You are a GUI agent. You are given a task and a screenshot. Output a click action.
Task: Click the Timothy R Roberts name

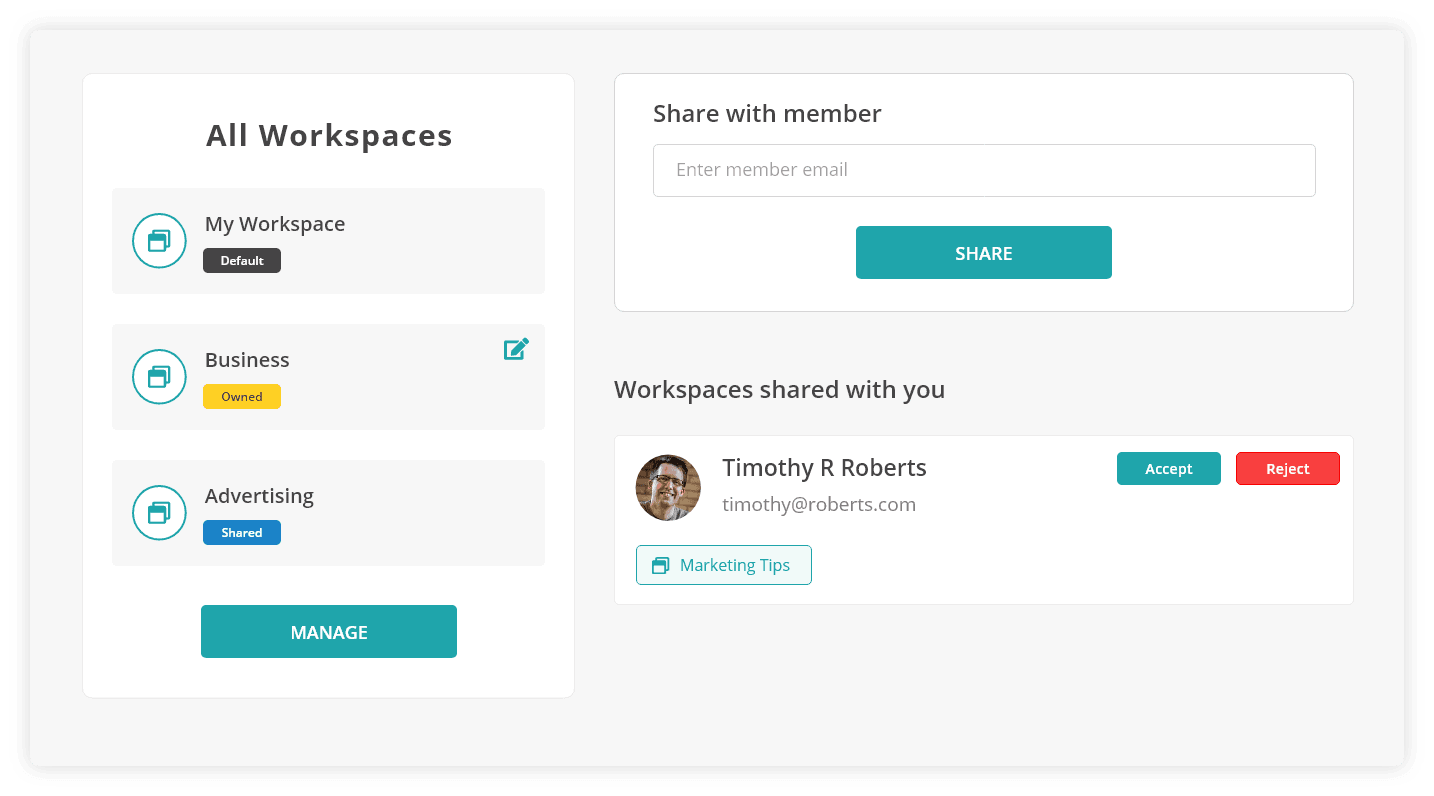coord(824,468)
